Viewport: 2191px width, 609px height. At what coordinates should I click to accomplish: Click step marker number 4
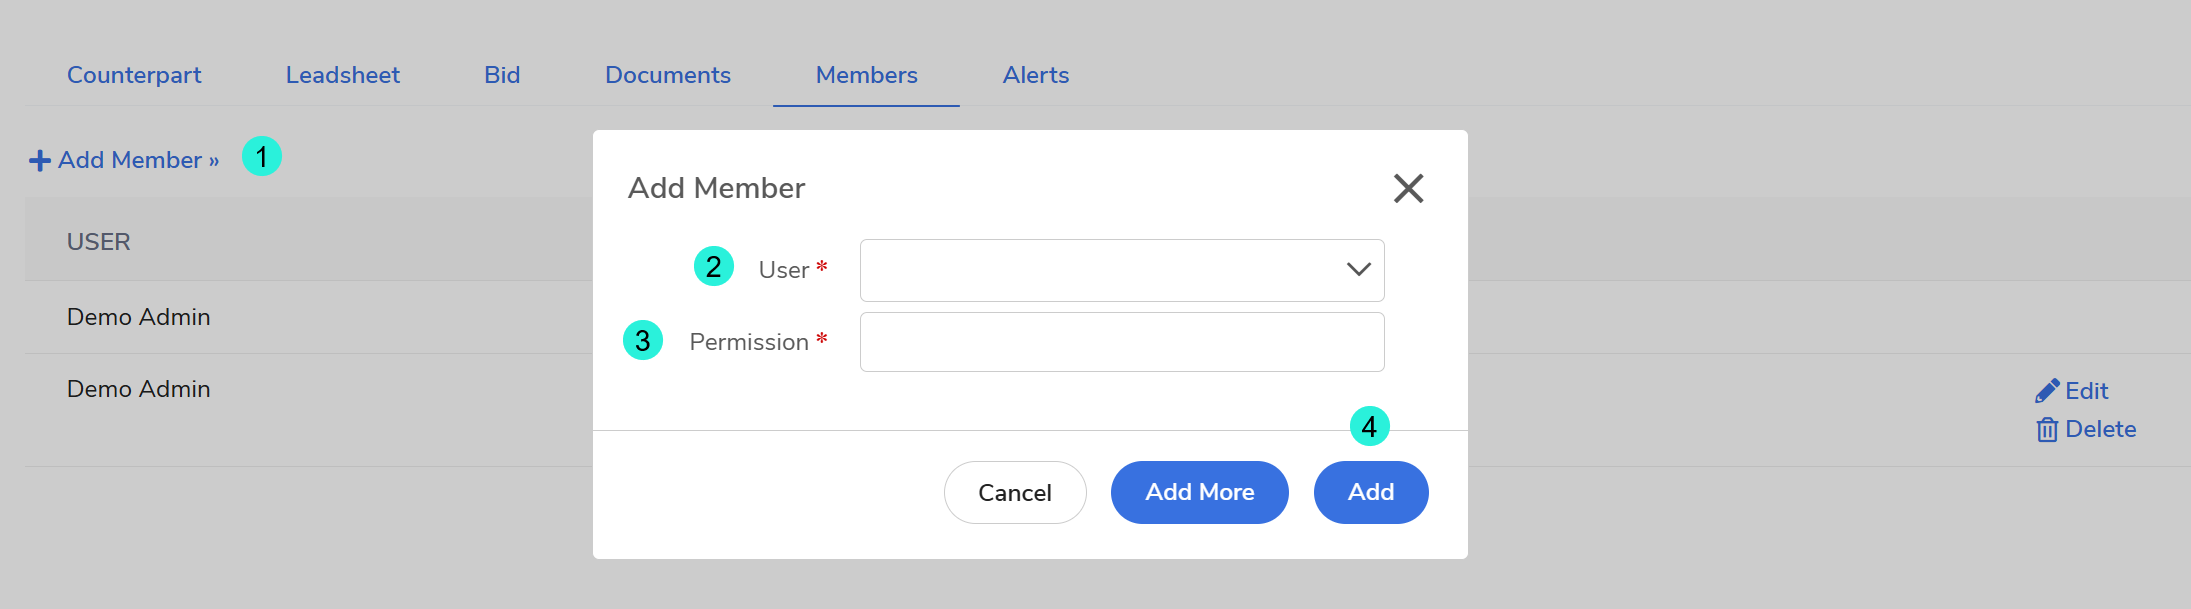coord(1369,427)
